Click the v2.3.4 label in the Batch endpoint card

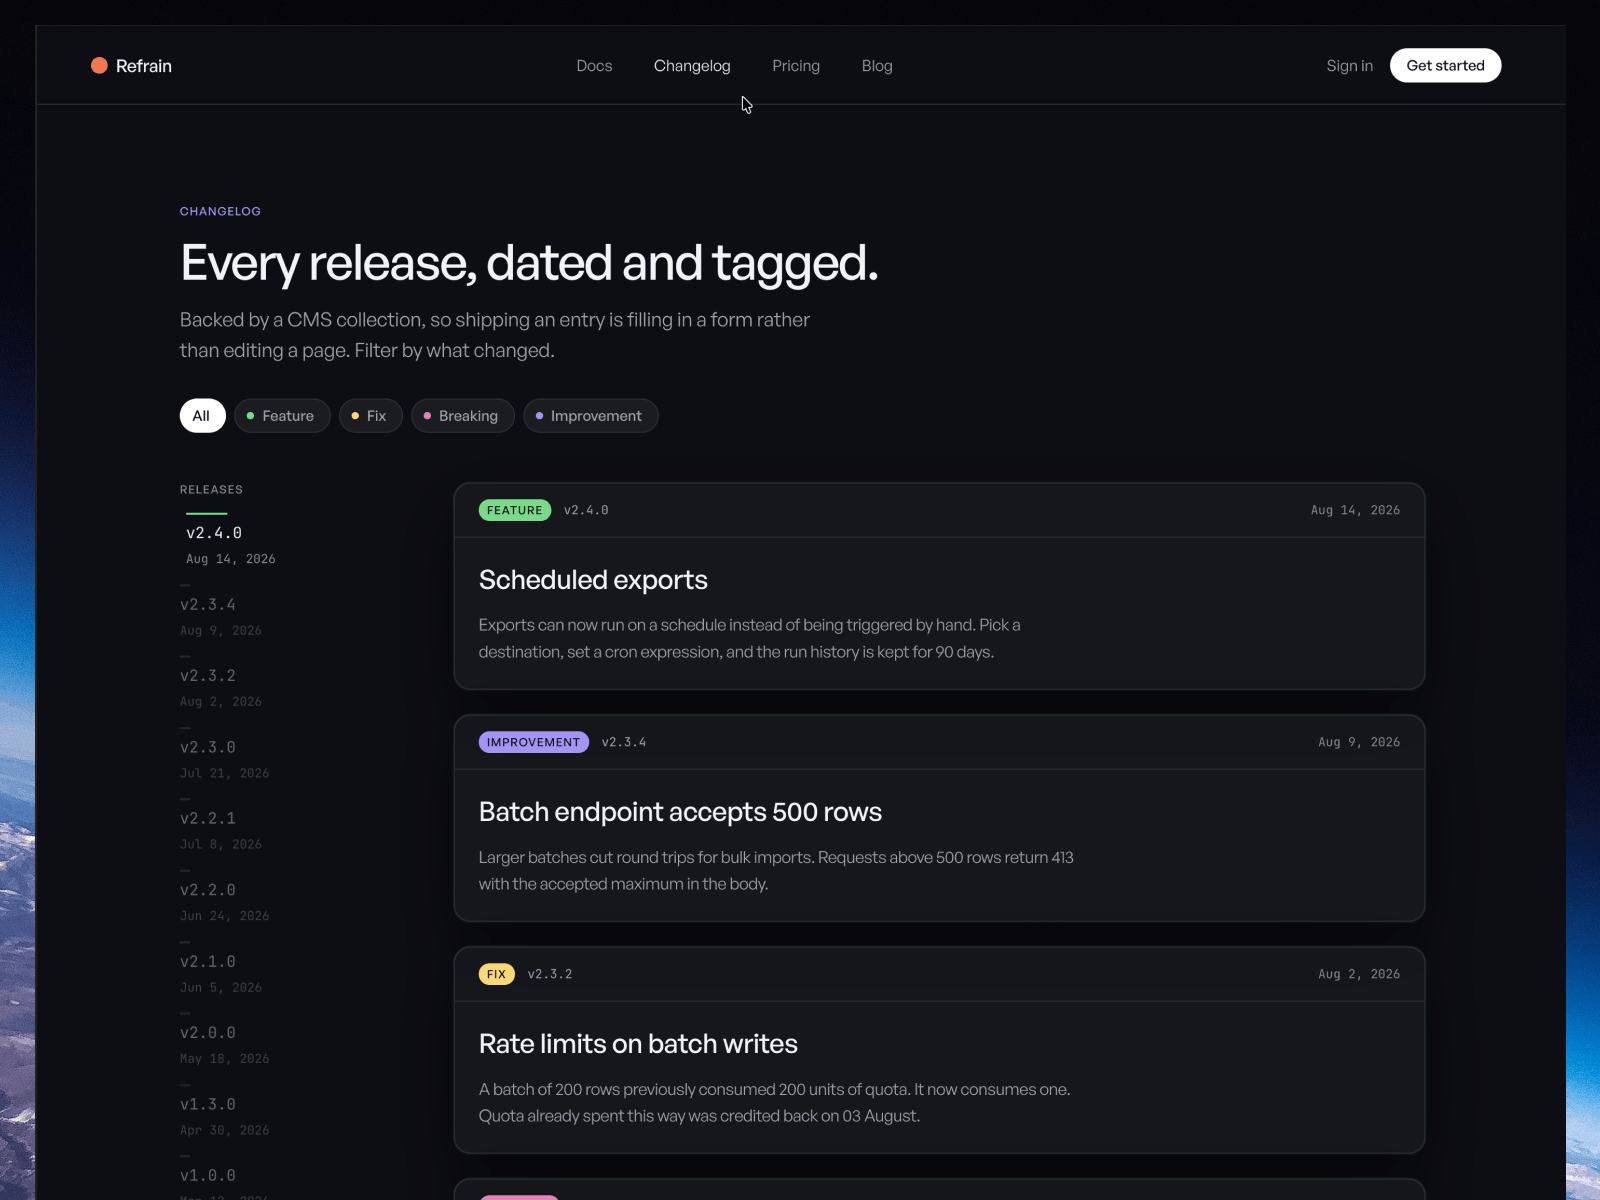pyautogui.click(x=624, y=742)
